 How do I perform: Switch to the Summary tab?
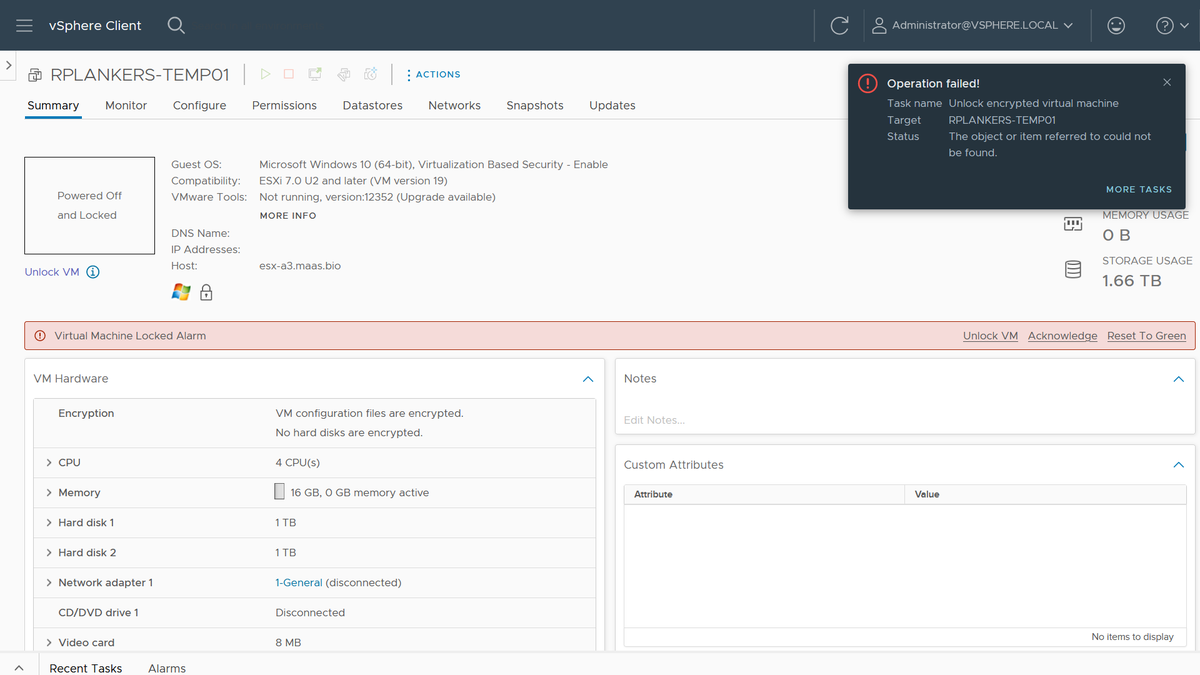pyautogui.click(x=53, y=105)
